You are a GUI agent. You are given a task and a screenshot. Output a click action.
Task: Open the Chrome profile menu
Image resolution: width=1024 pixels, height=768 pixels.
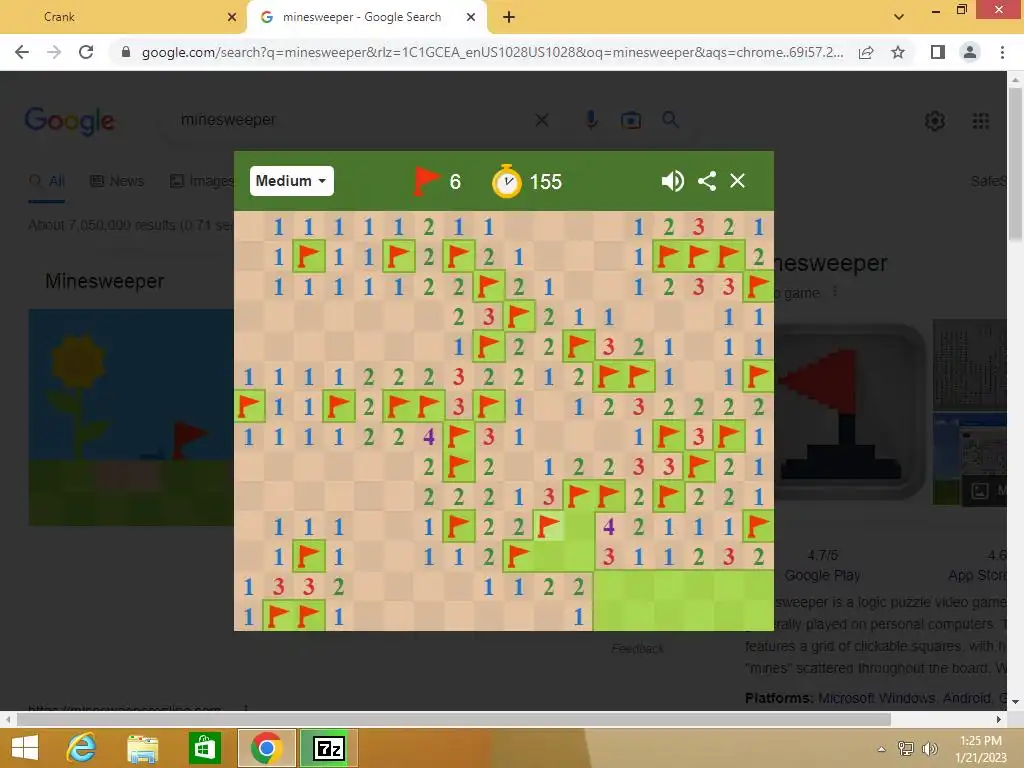click(970, 52)
